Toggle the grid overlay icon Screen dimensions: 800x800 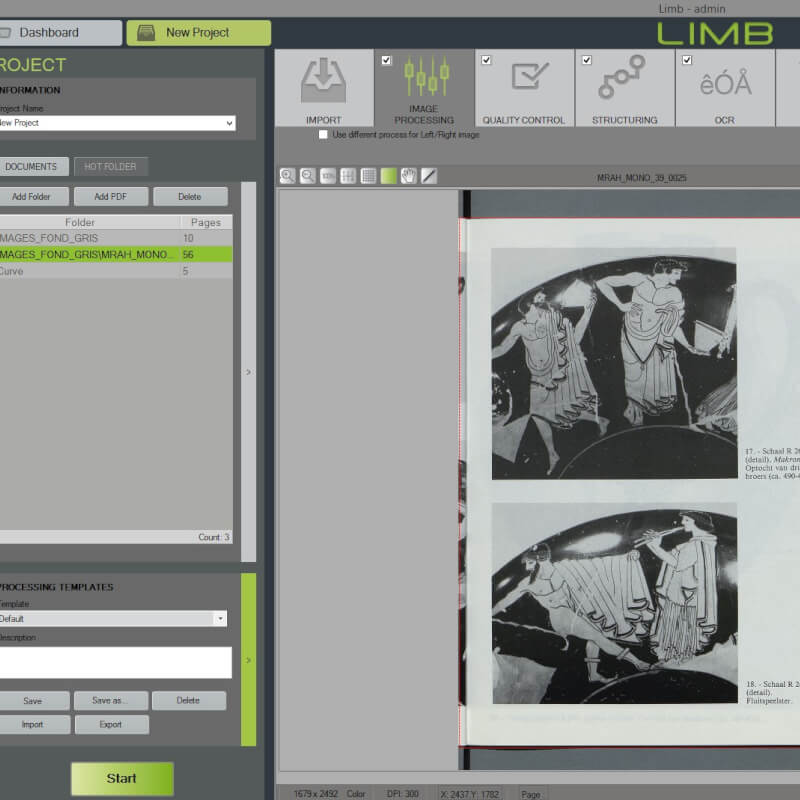(368, 176)
